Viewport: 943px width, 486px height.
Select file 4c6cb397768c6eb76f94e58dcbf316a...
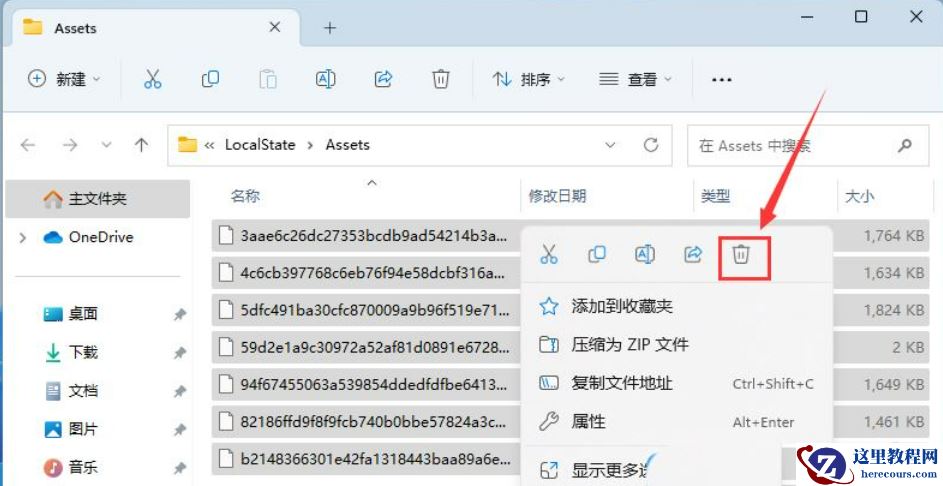[366, 272]
